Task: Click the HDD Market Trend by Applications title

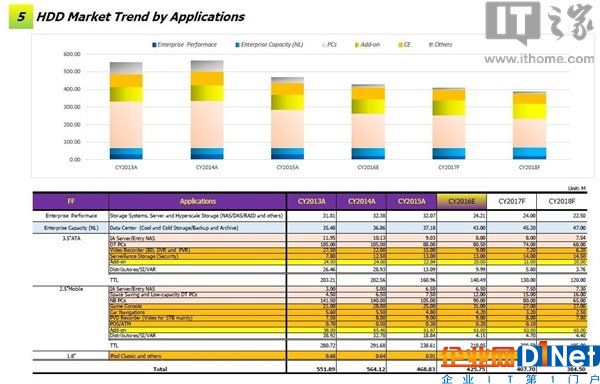Action: tap(140, 16)
